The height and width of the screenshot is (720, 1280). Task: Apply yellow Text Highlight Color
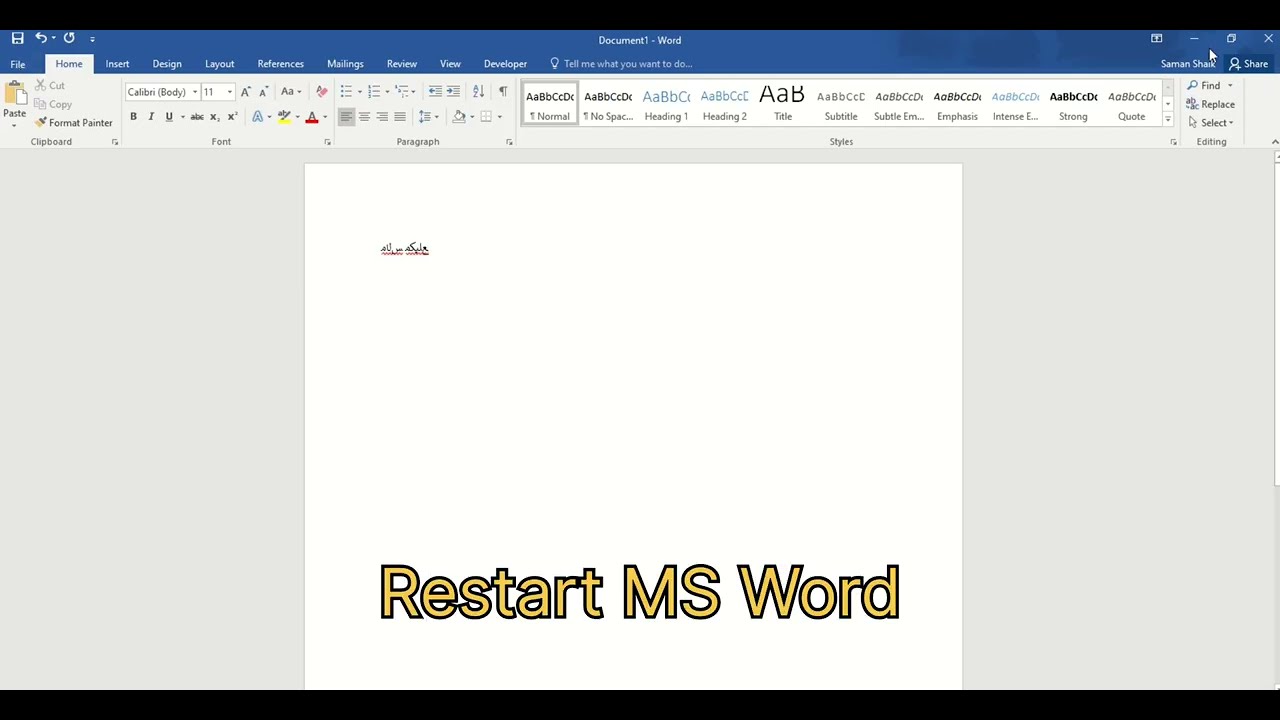click(x=284, y=117)
